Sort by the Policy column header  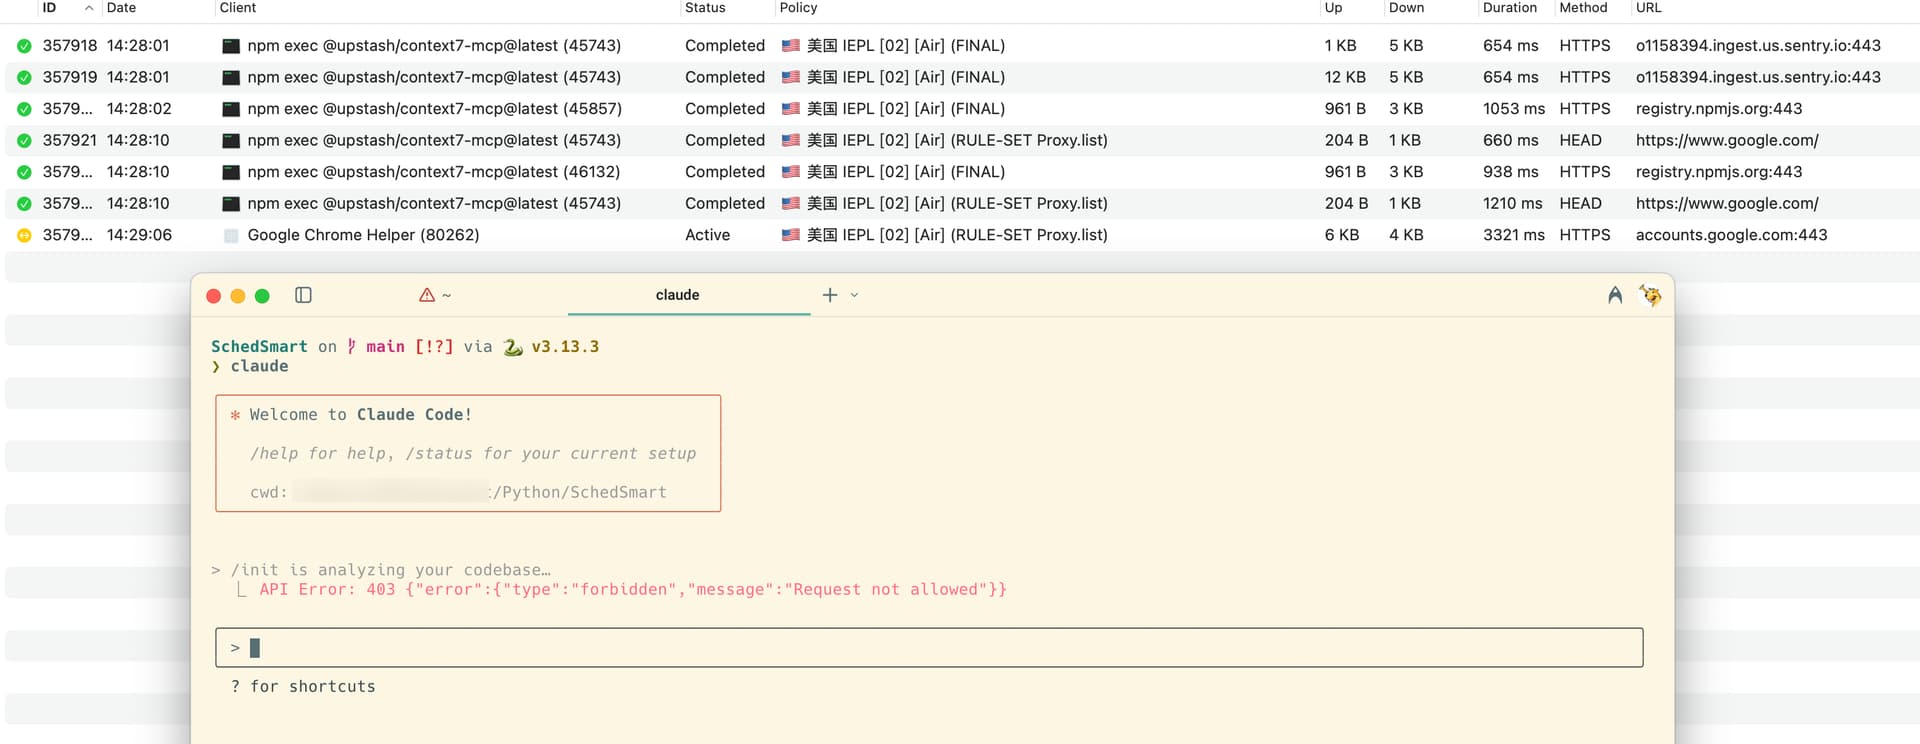[798, 8]
